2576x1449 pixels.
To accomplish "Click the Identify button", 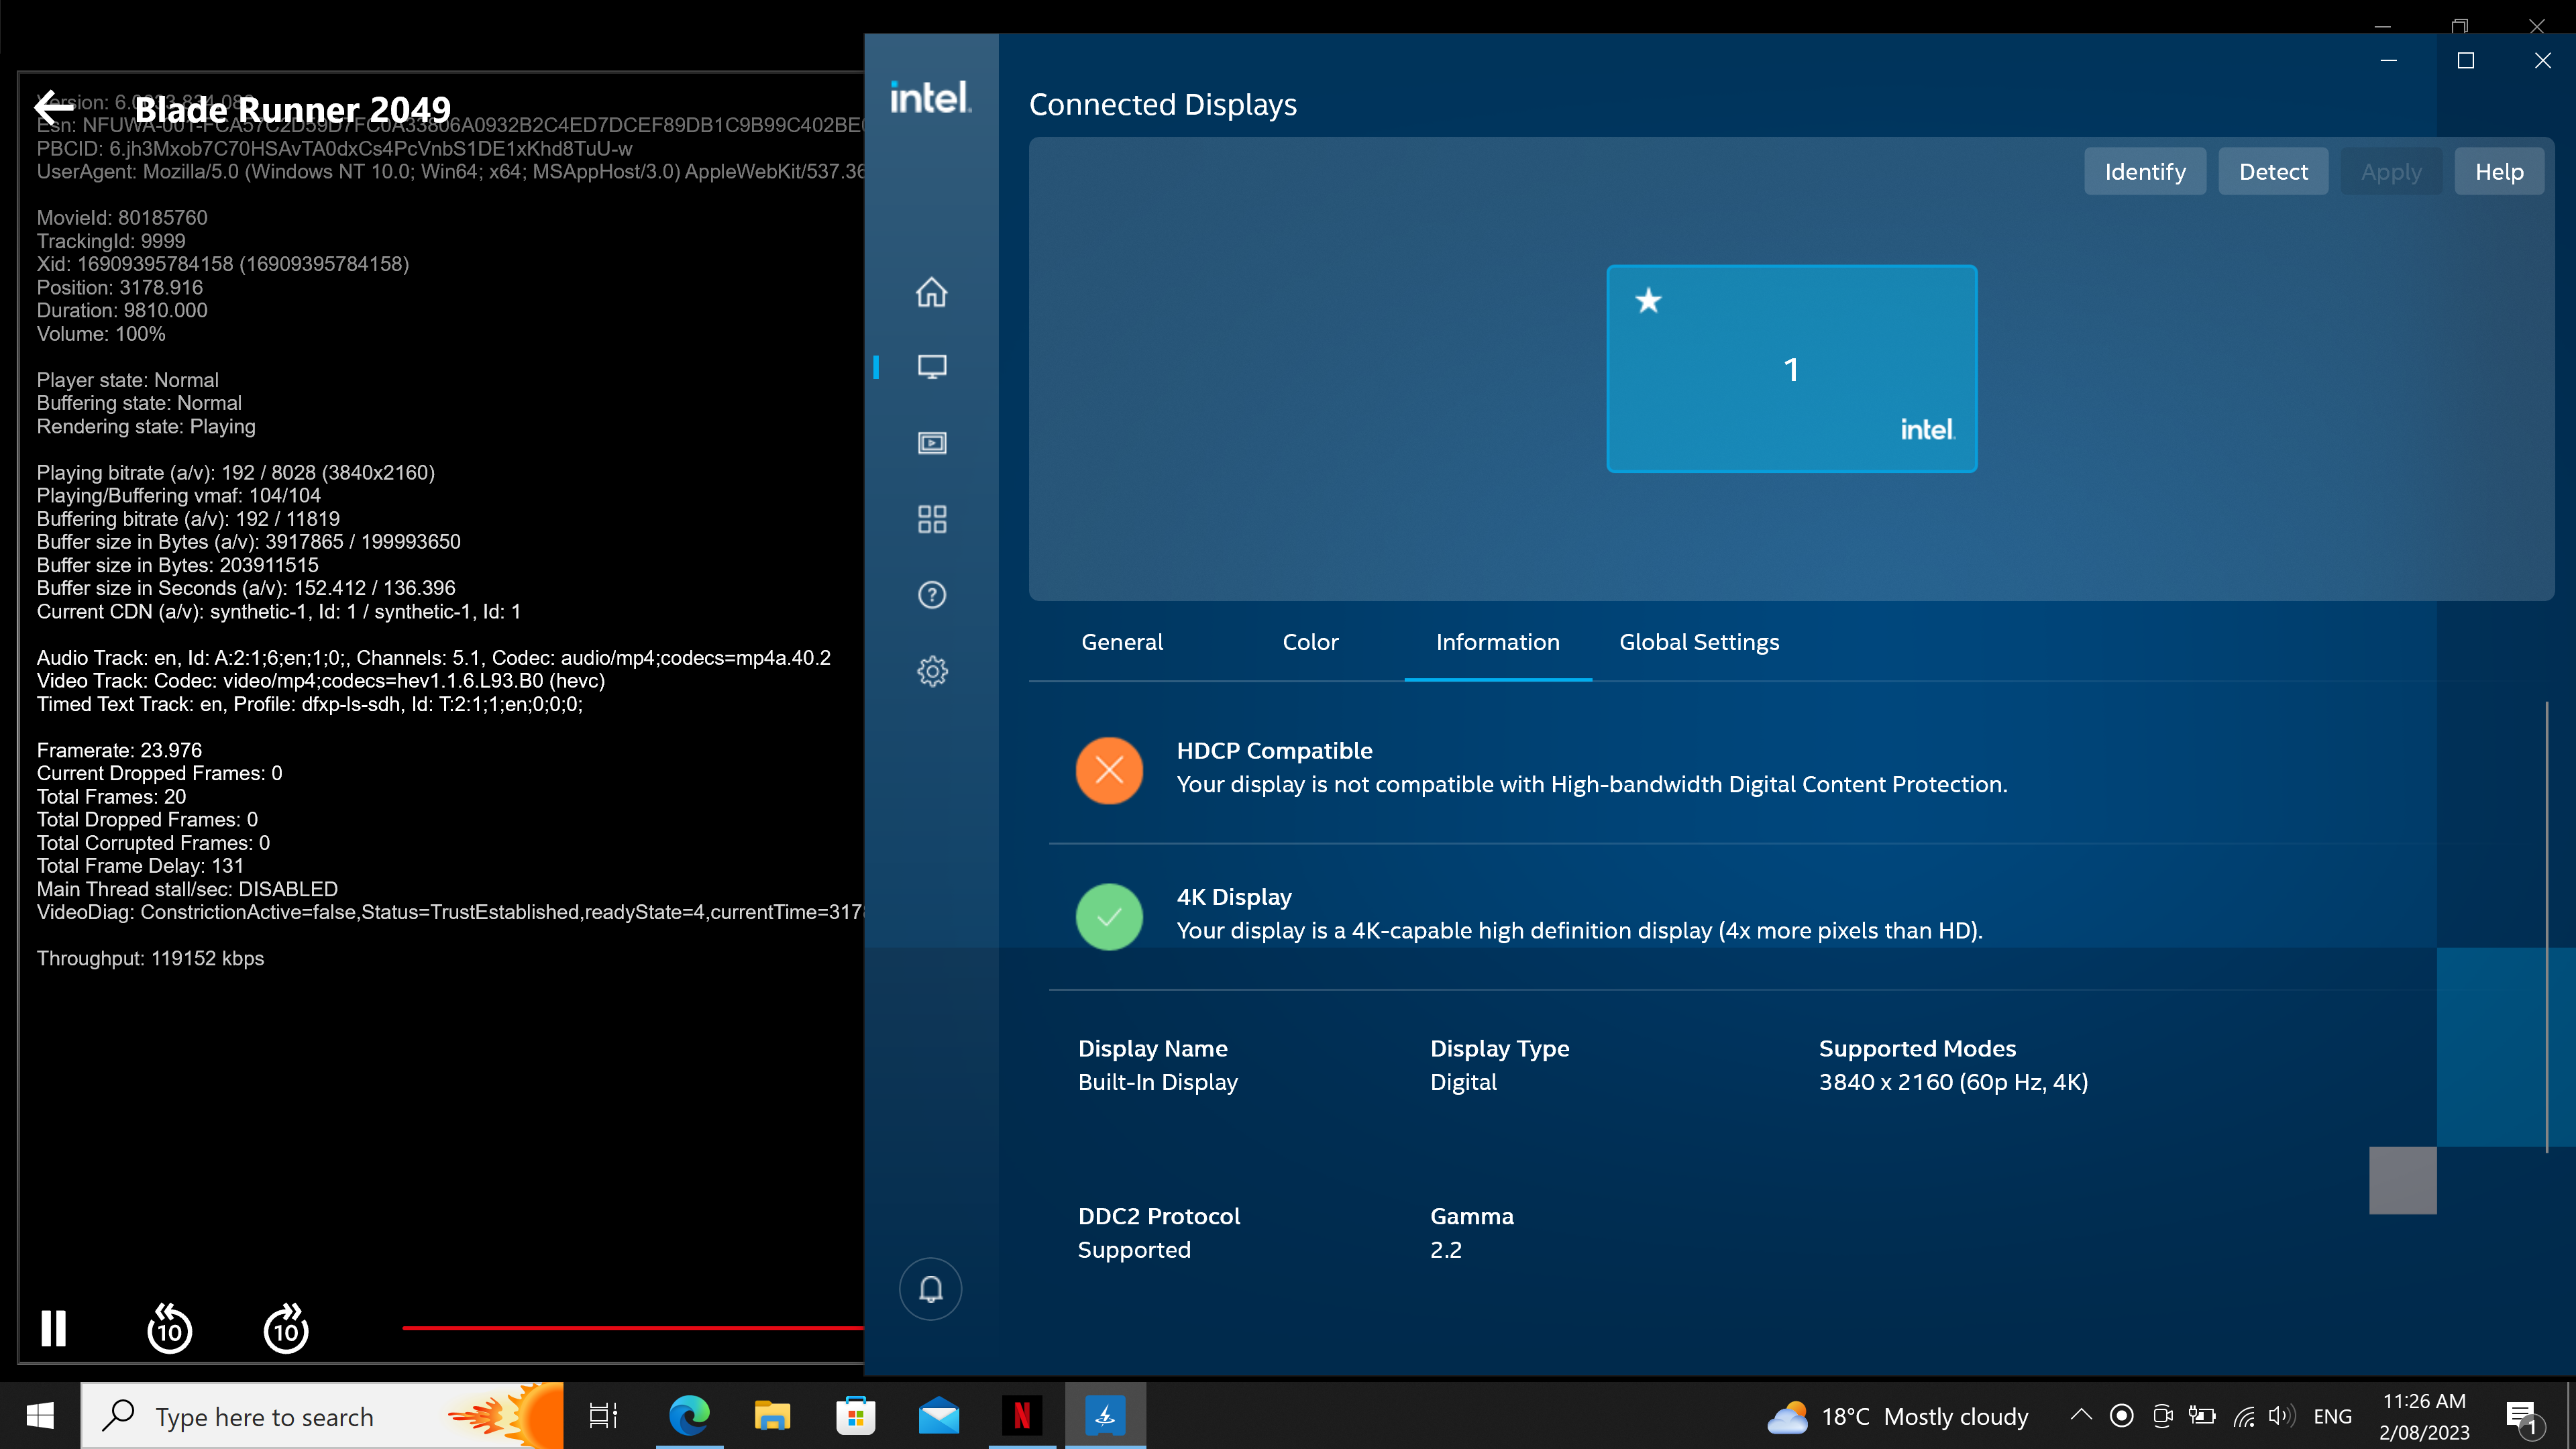I will tap(2145, 171).
